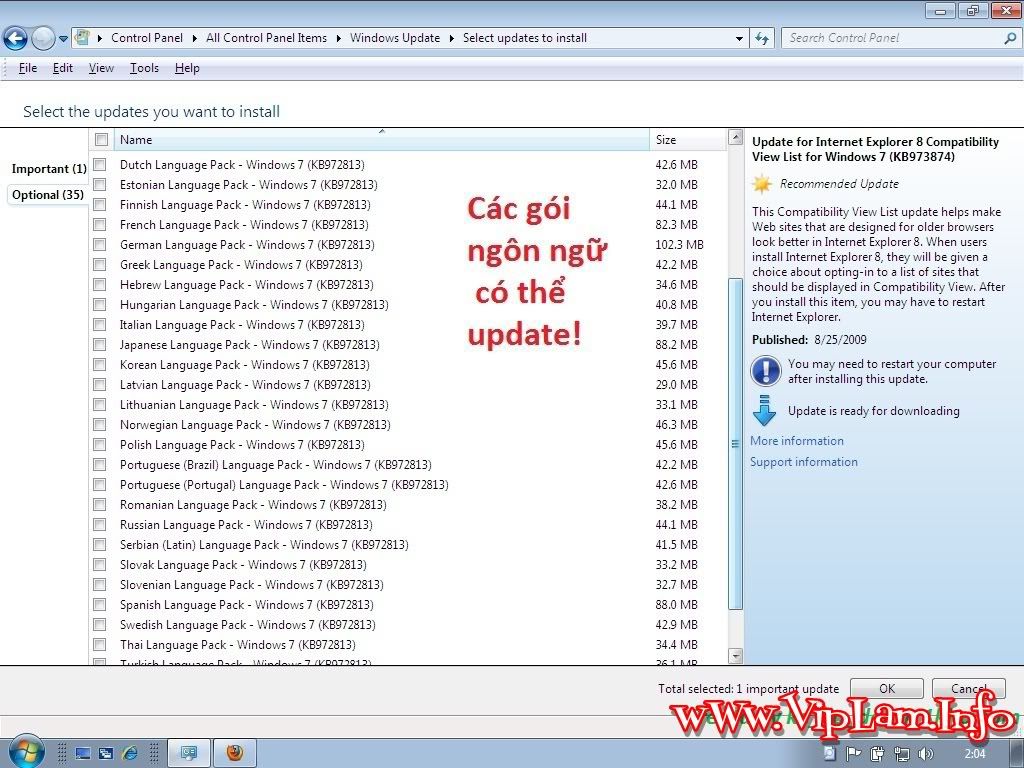1024x768 pixels.
Task: Select the Greek Language Pack row
Action: pyautogui.click(x=408, y=264)
